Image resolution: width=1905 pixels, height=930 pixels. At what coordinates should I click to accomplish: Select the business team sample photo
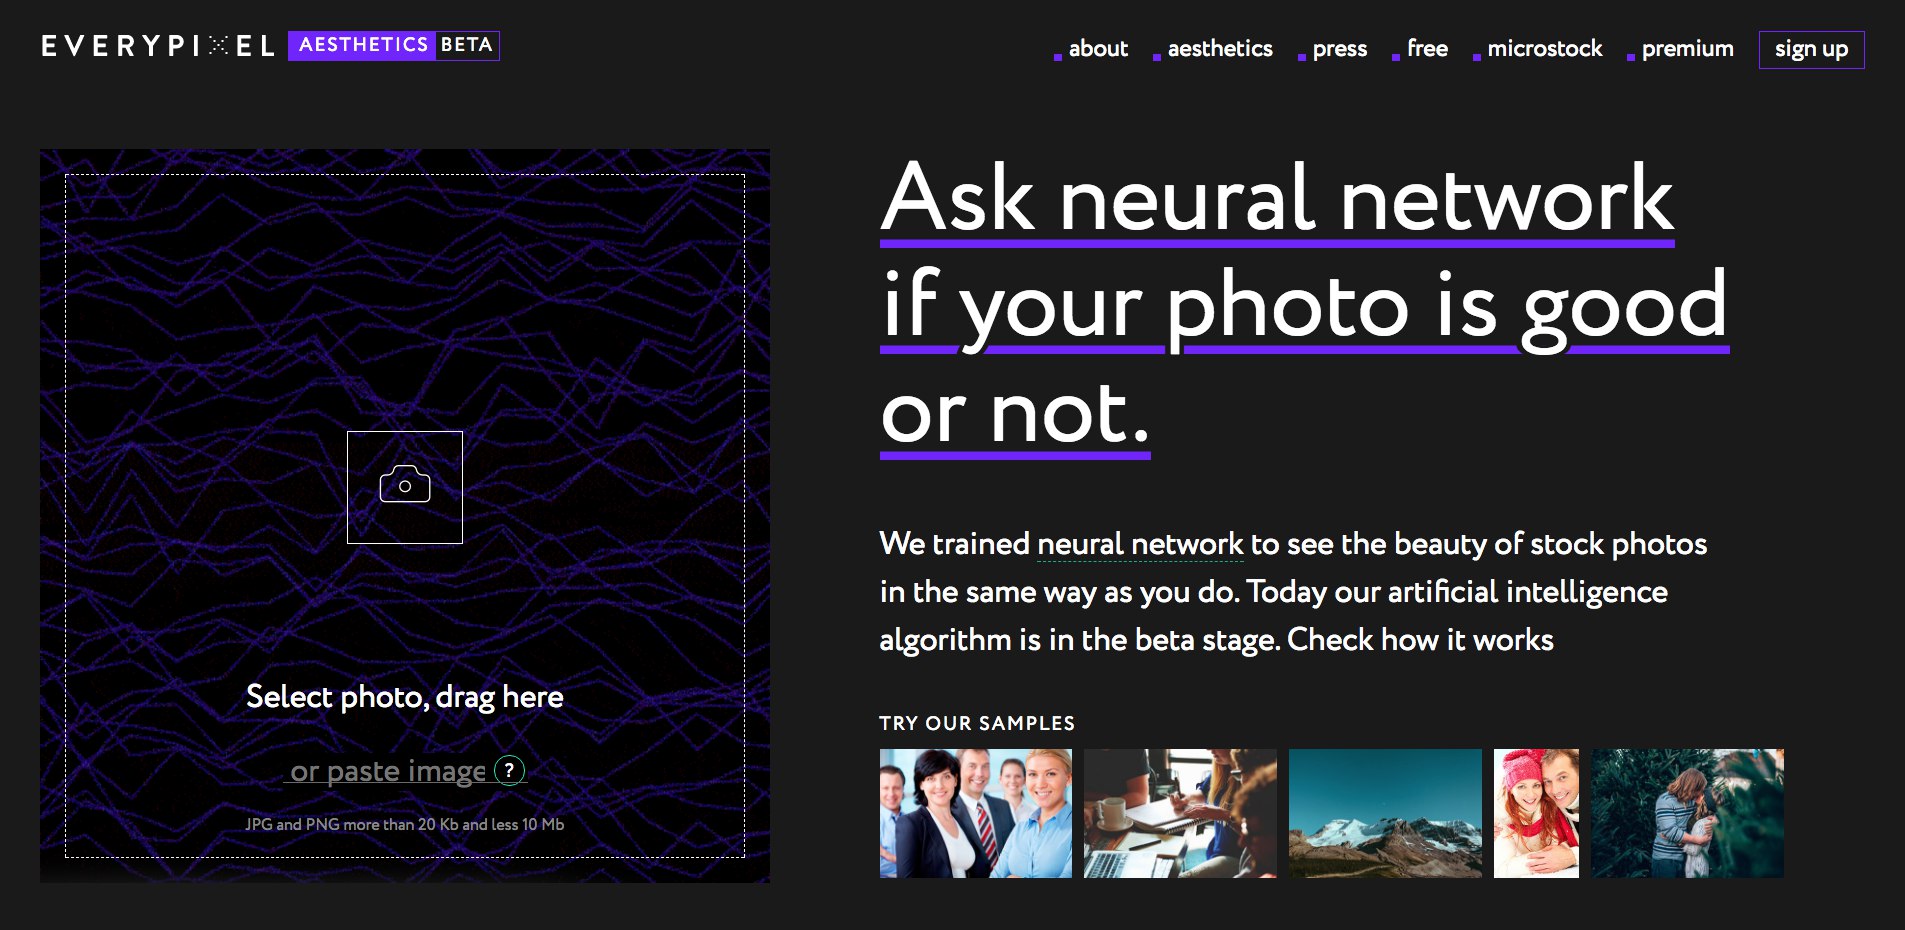(976, 812)
